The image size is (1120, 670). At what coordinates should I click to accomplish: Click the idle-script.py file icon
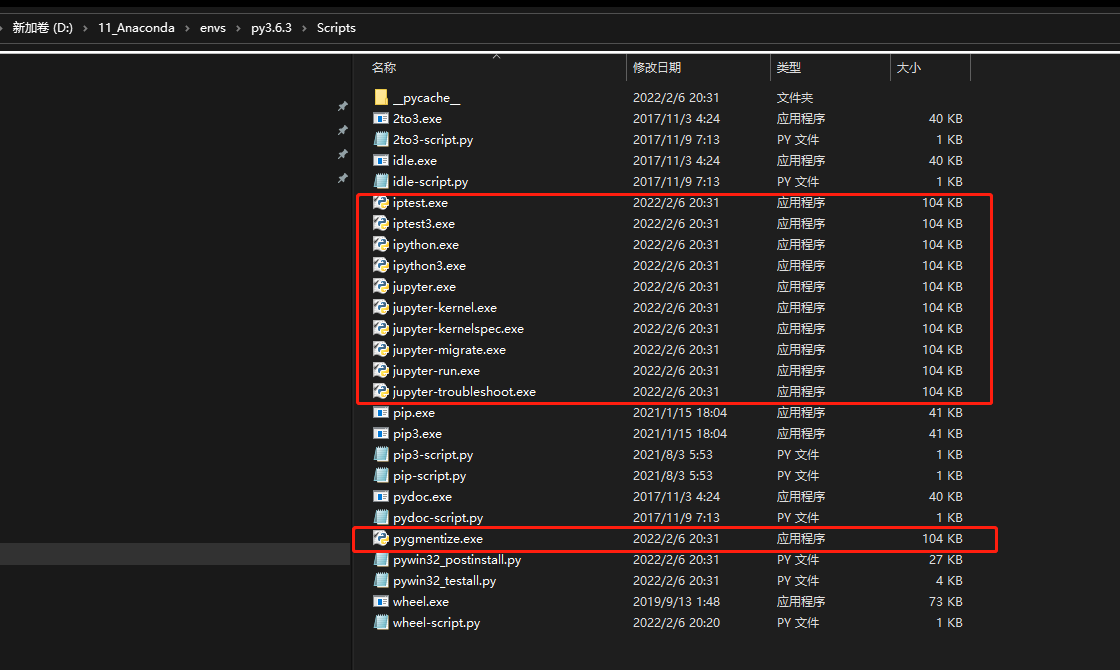point(381,181)
